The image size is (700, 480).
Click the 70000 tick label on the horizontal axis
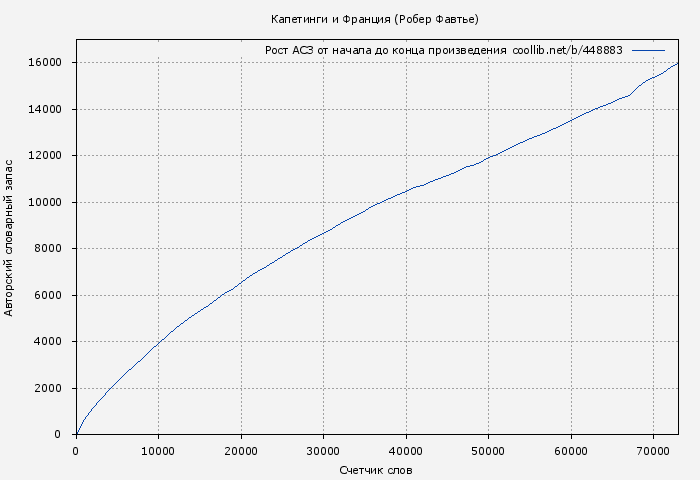click(653, 451)
